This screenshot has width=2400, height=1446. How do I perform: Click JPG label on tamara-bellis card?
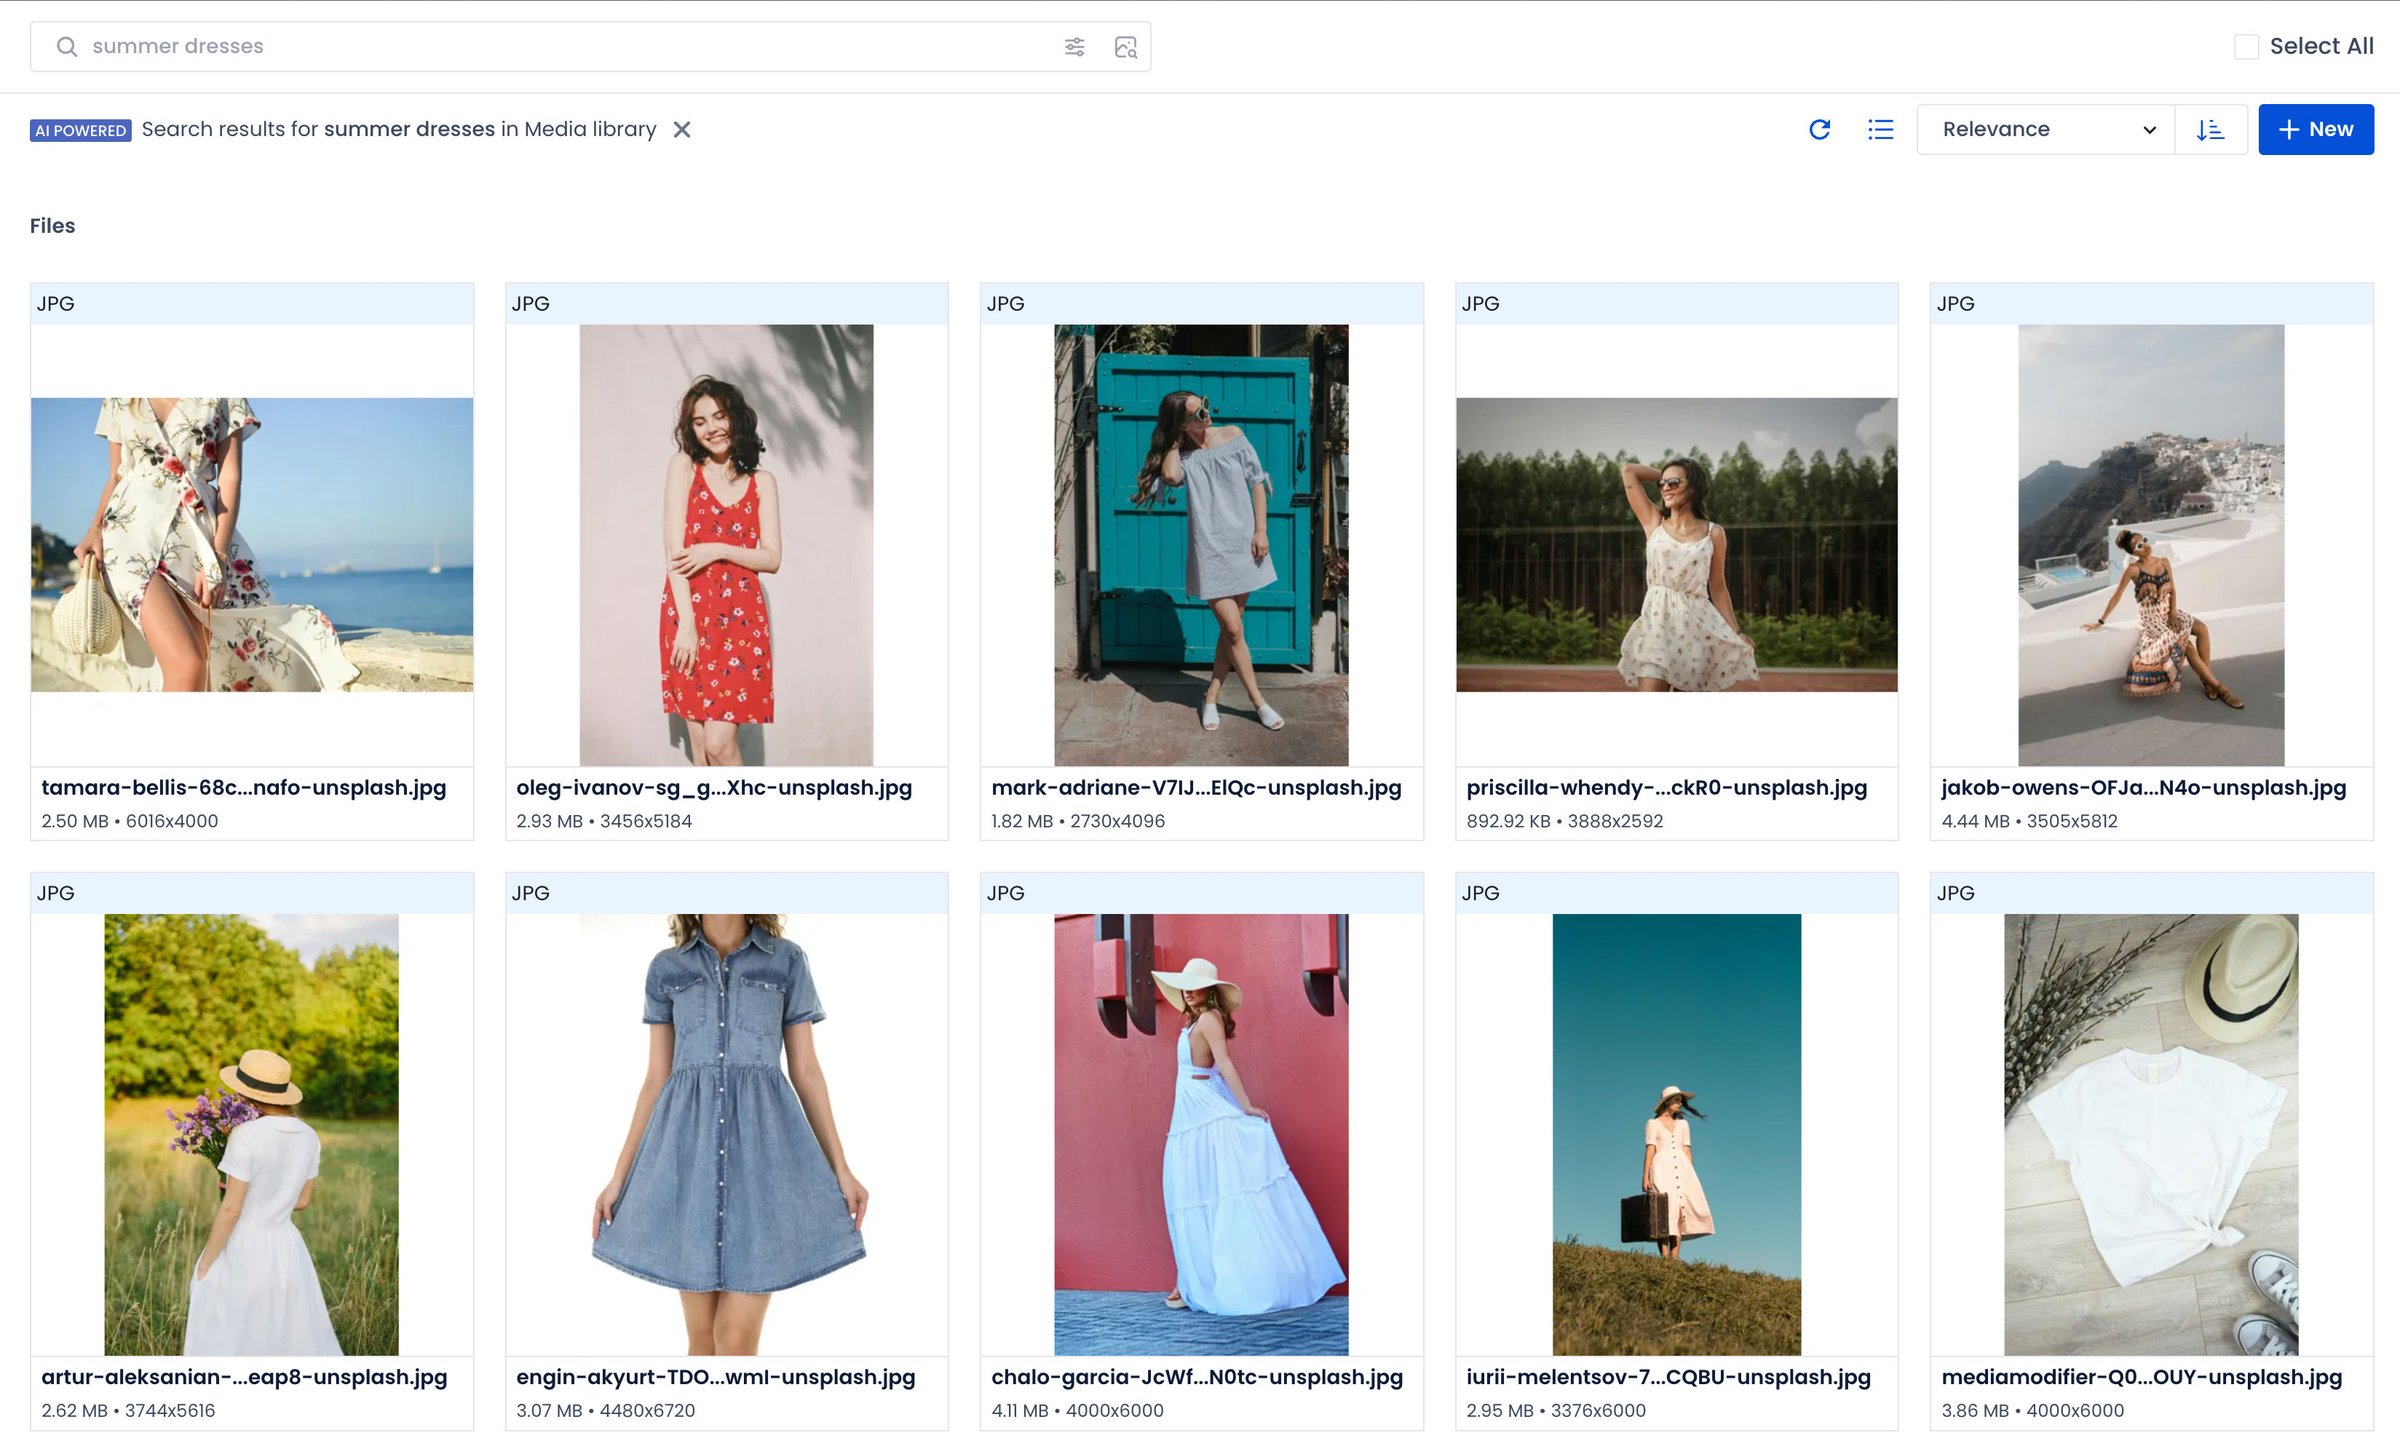tap(56, 304)
